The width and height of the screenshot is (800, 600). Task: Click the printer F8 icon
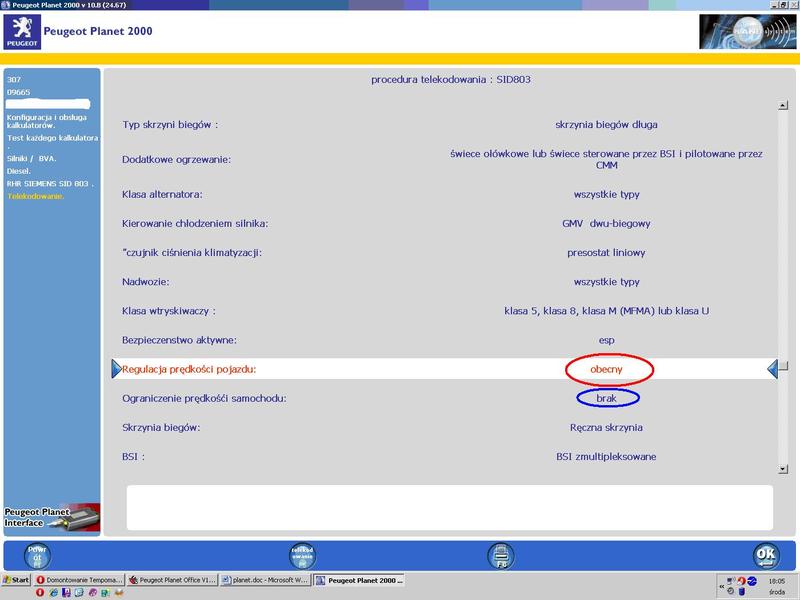[500, 555]
